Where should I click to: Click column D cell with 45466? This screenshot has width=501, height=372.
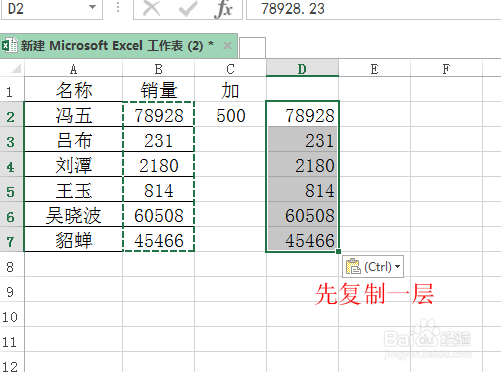click(302, 239)
